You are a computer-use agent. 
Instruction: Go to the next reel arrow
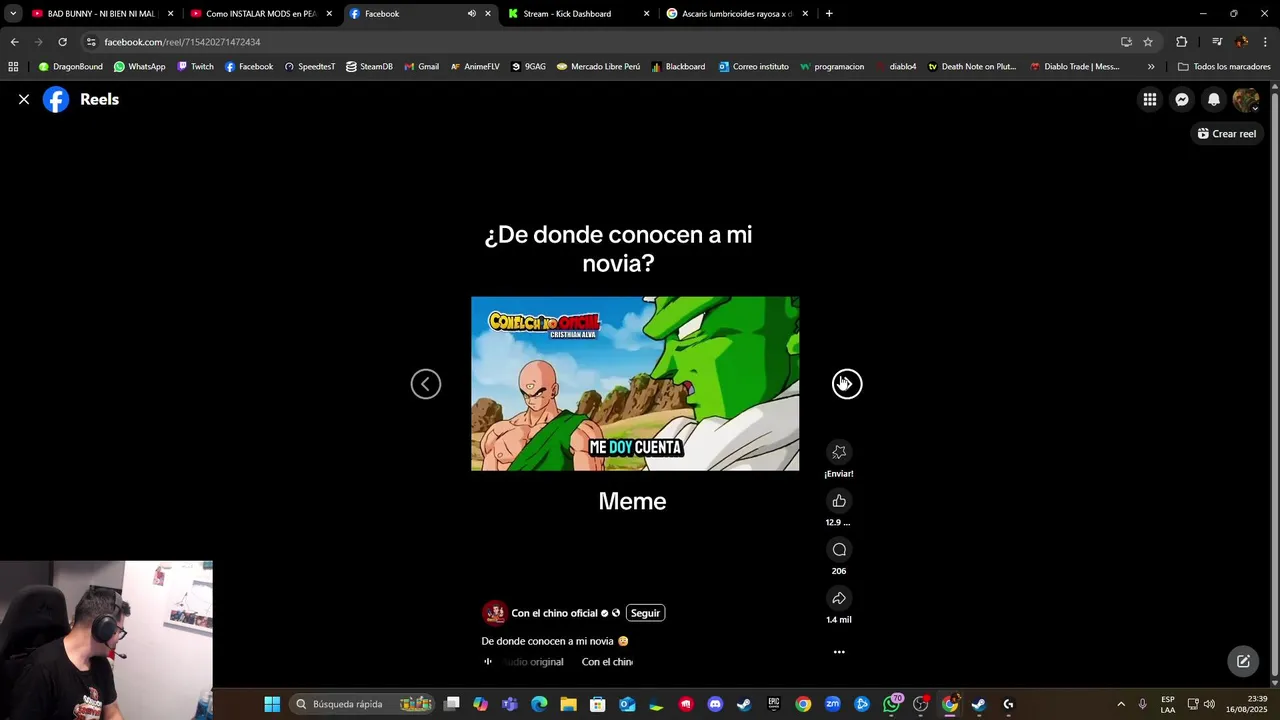[847, 384]
